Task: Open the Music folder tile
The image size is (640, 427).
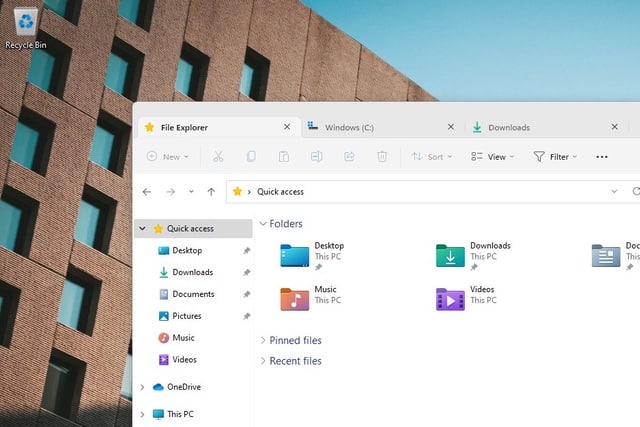Action: click(295, 298)
